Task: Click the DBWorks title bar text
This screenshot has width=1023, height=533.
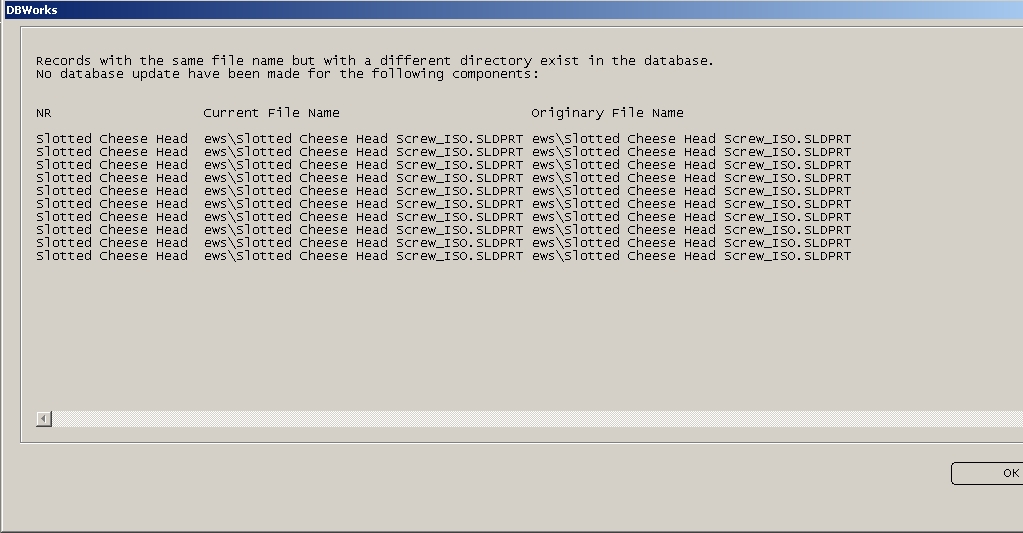Action: point(31,10)
